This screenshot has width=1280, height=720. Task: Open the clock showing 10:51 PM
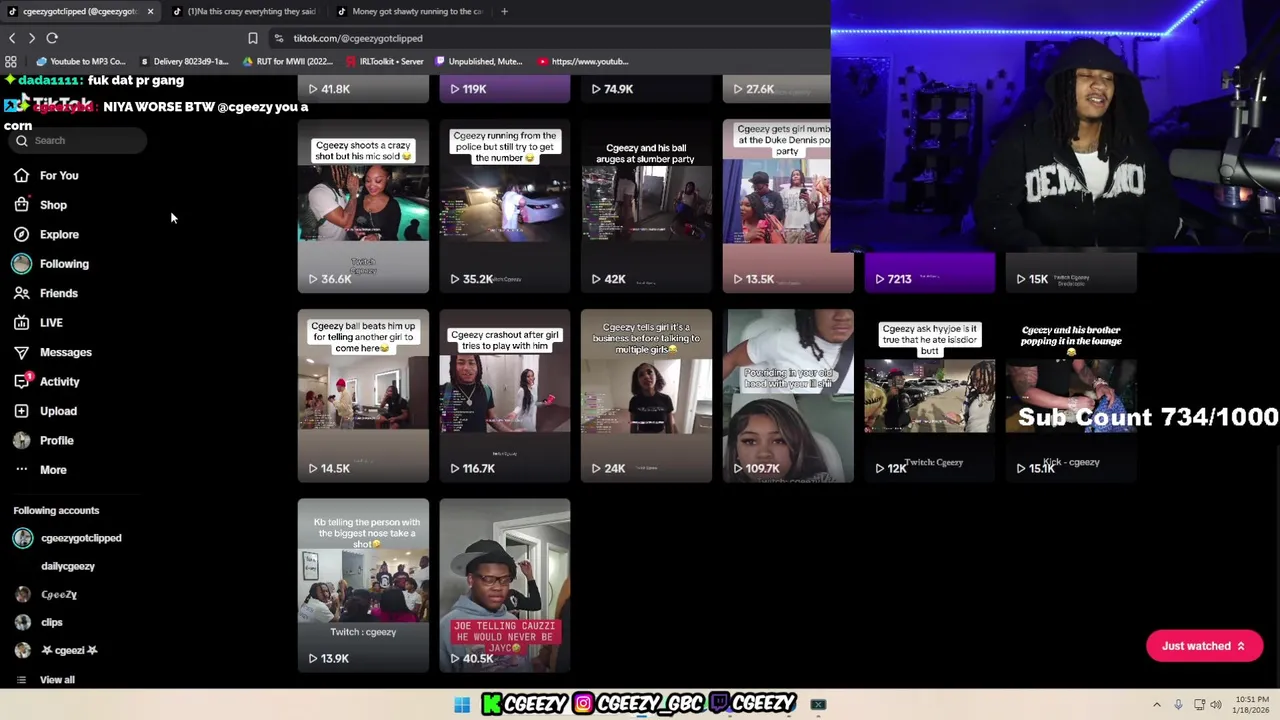(x=1252, y=705)
